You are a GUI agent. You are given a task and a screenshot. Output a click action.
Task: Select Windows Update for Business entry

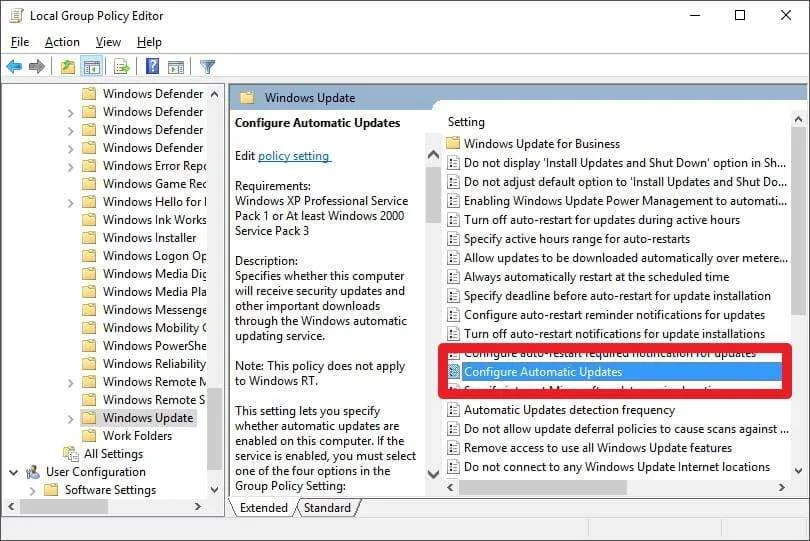pos(541,143)
